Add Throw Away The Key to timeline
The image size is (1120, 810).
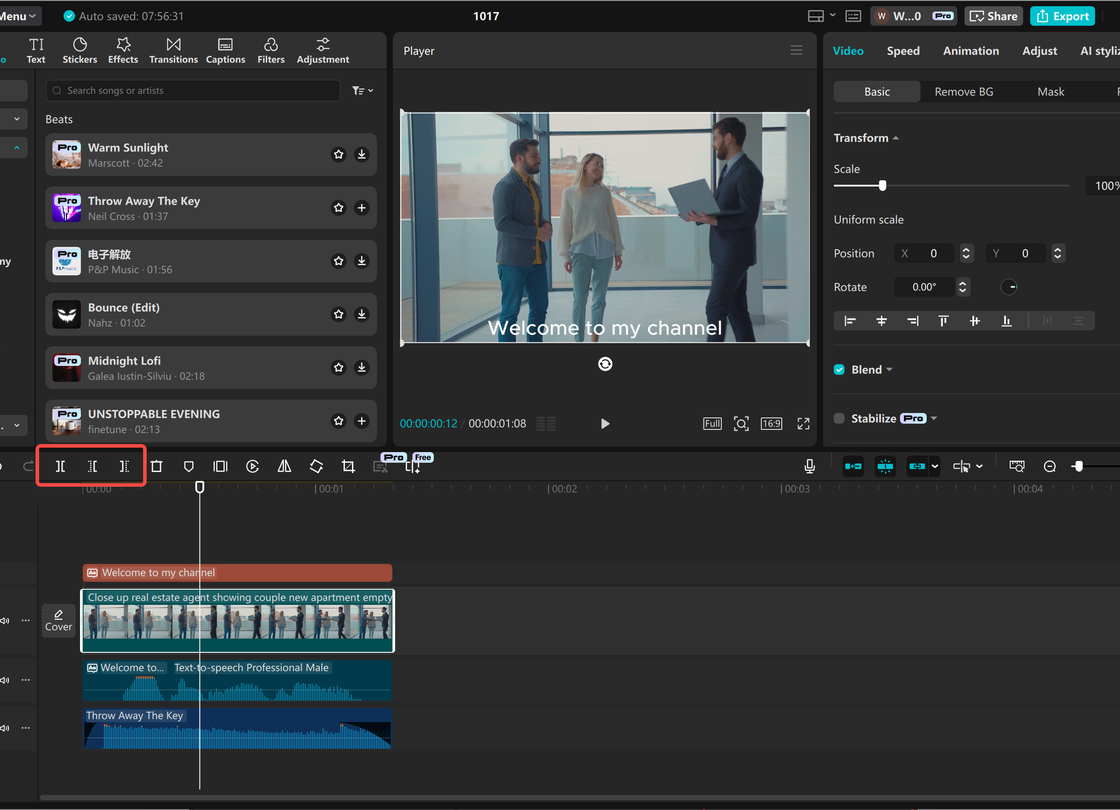[x=361, y=208]
